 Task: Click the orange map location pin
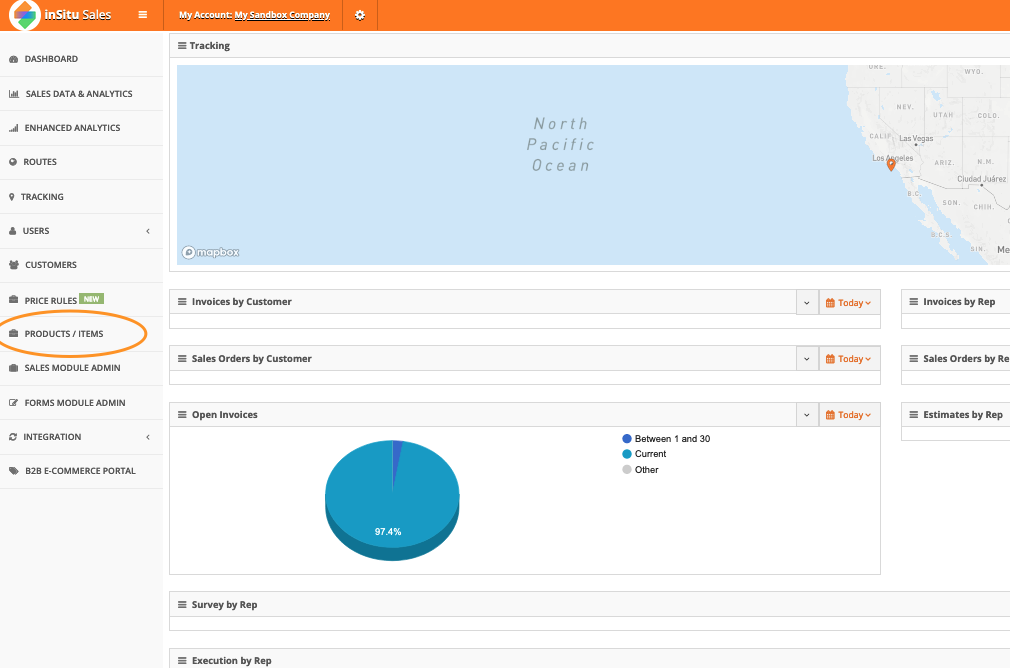pos(891,165)
